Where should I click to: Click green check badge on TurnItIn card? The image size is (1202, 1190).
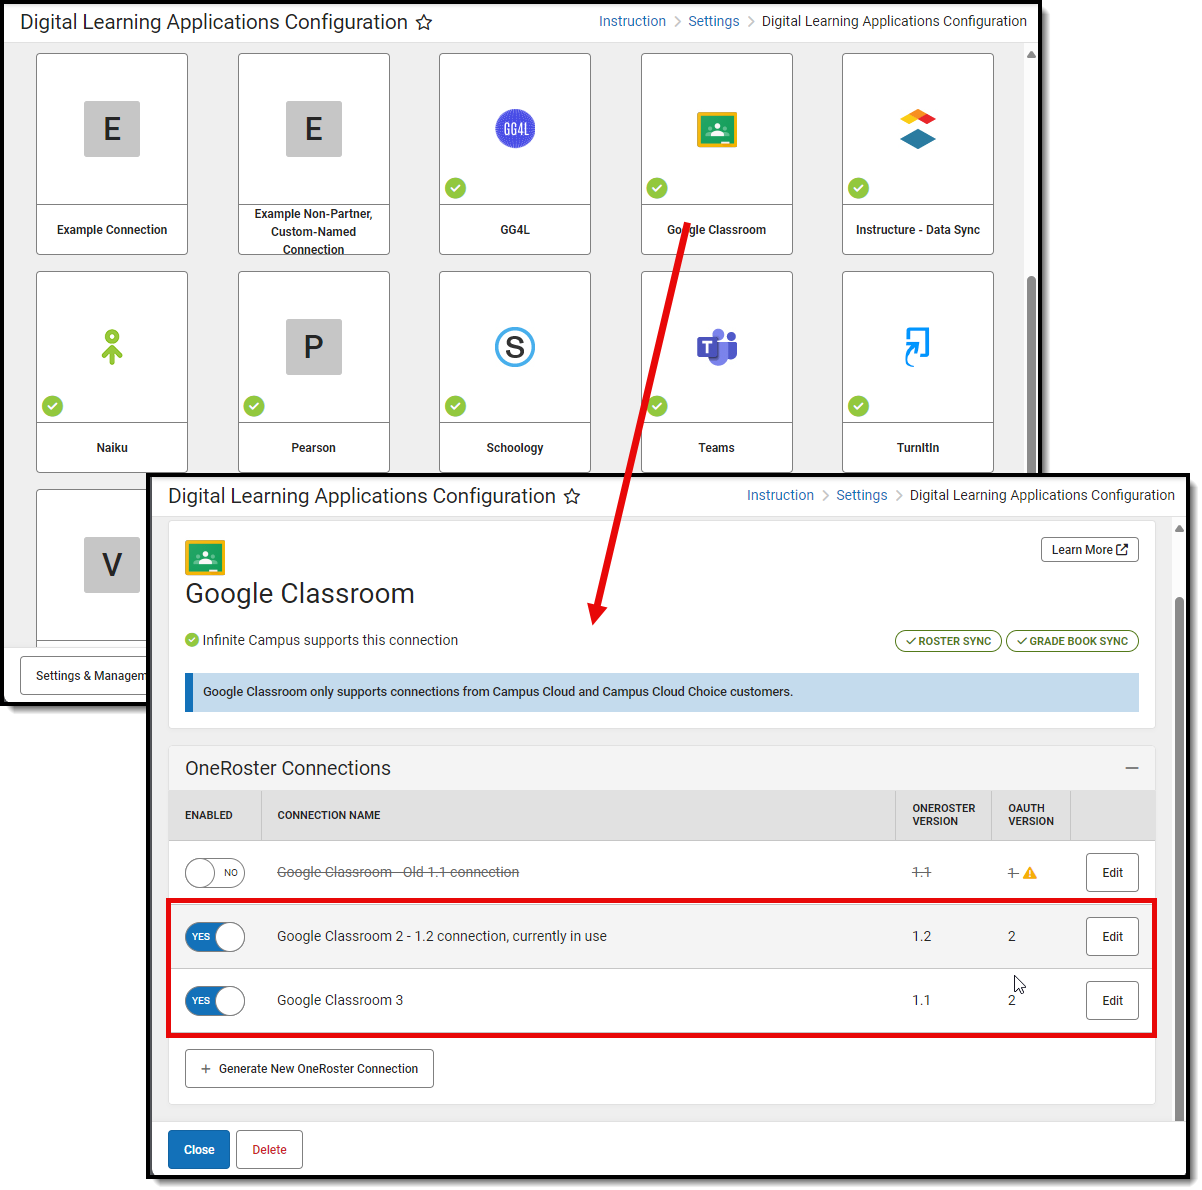coord(859,406)
